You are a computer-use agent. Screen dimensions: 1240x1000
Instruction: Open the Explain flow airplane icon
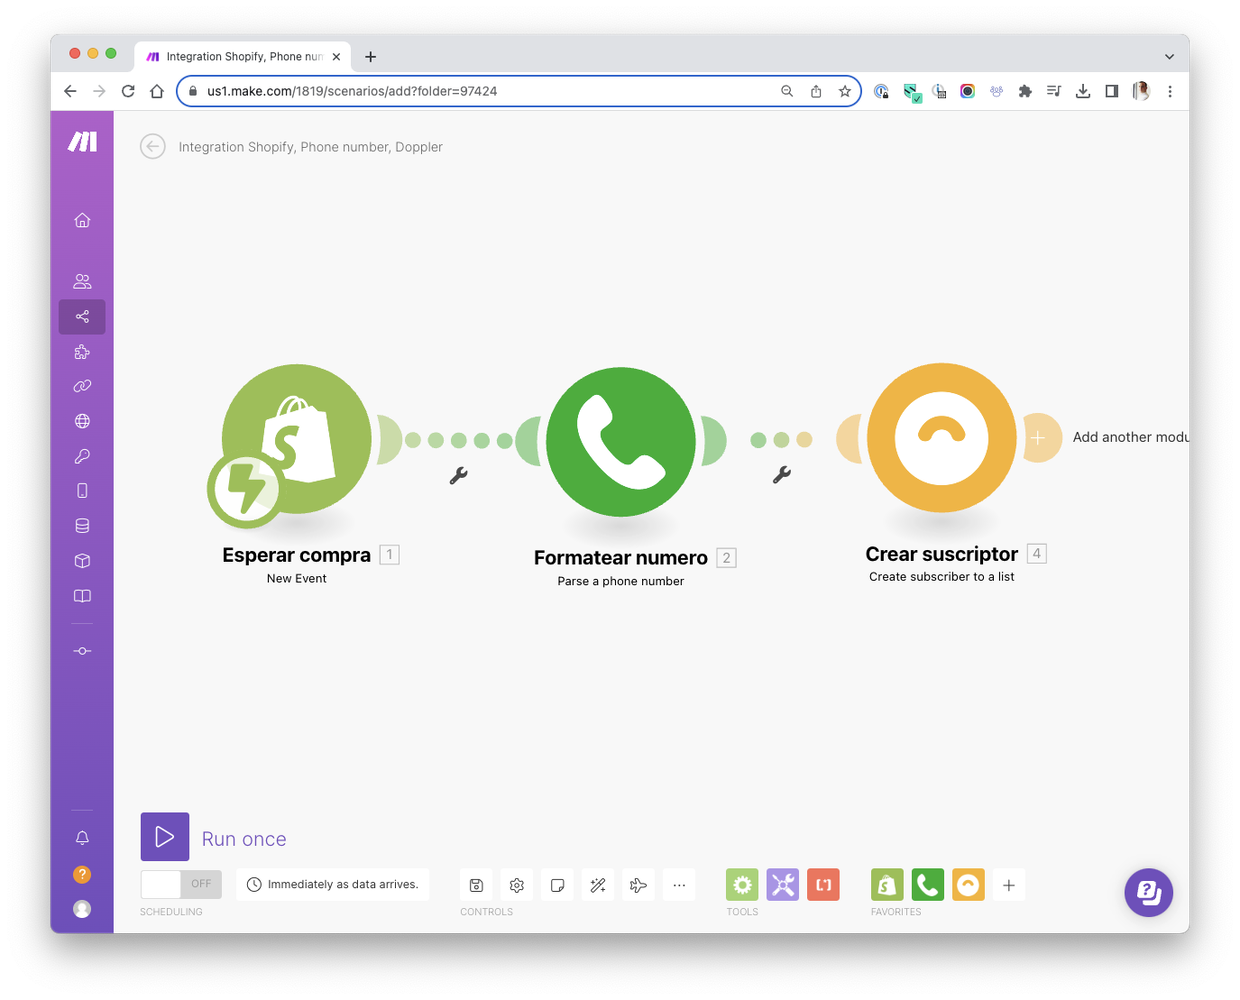[638, 885]
